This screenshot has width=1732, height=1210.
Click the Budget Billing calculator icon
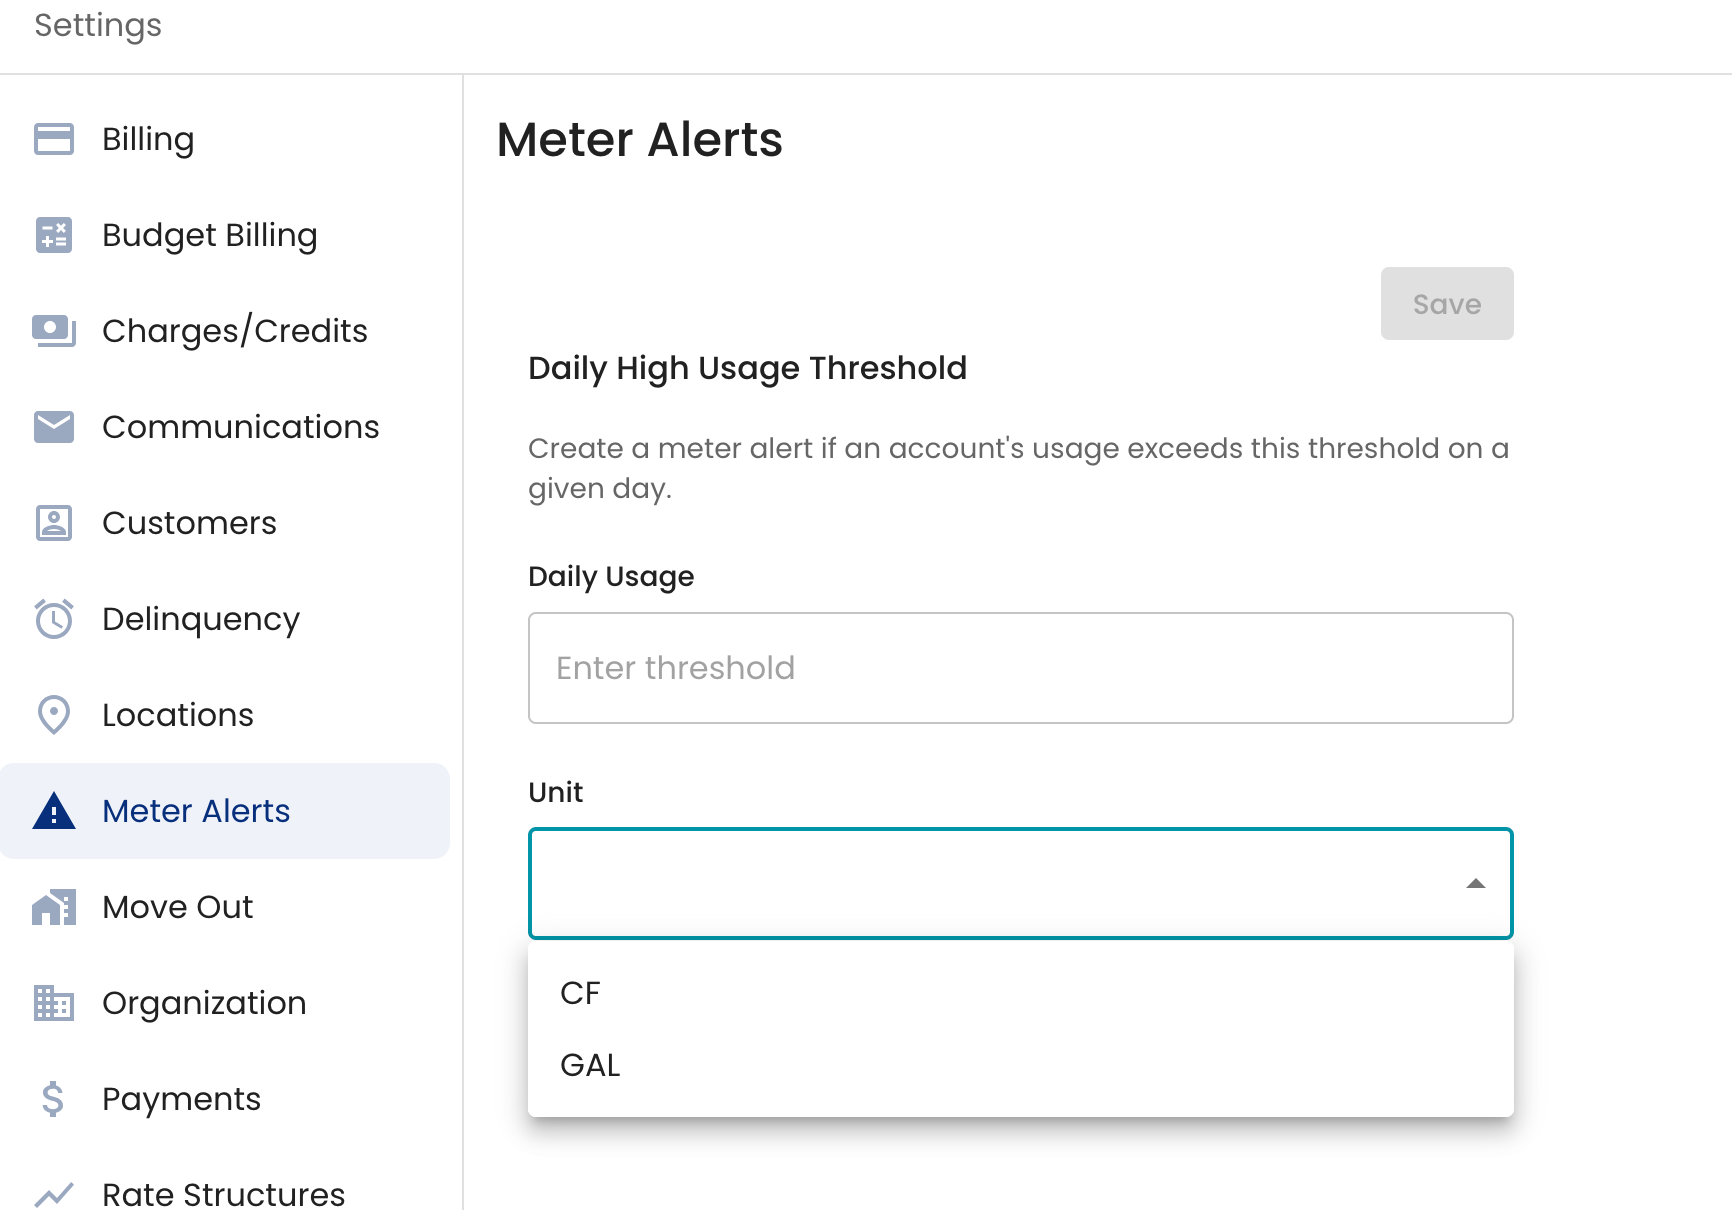54,235
